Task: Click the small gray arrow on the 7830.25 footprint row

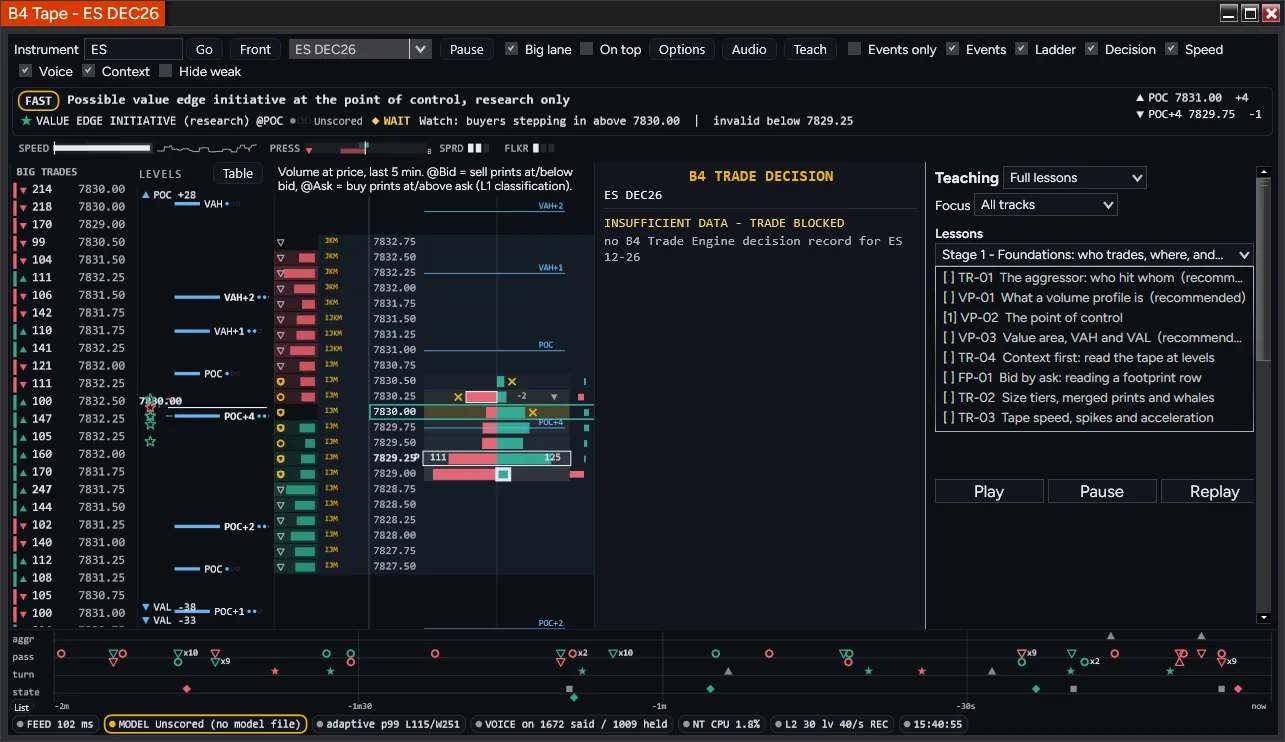Action: point(554,397)
